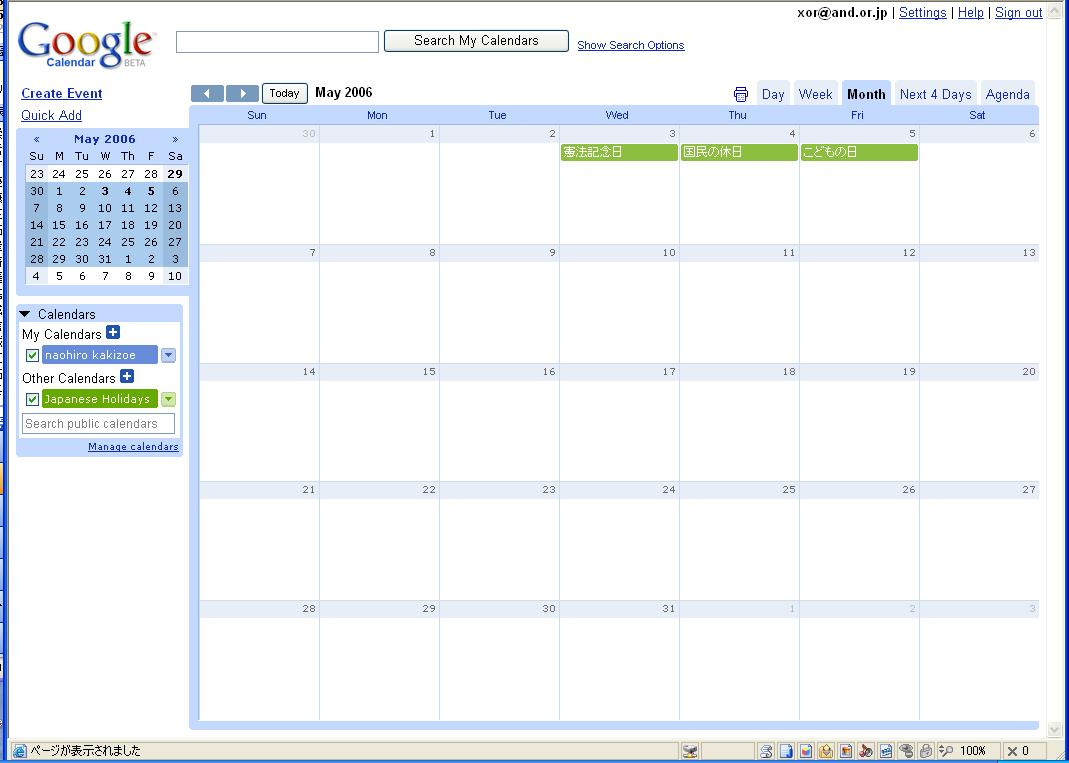Click the Today button
Viewport: 1069px width, 763px height.
(284, 93)
